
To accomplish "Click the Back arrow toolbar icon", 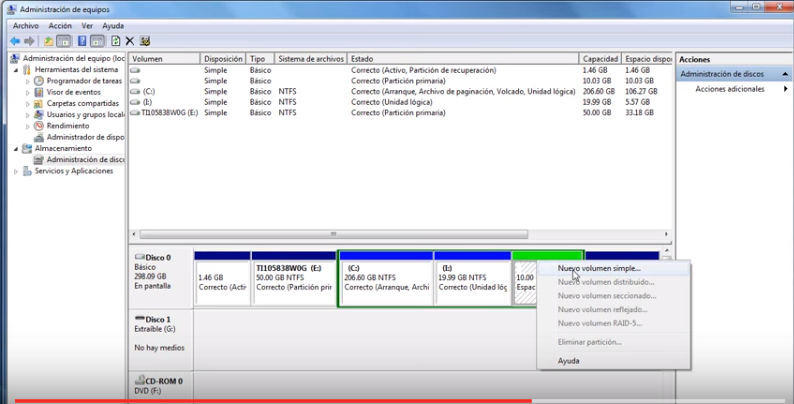I will (x=14, y=41).
